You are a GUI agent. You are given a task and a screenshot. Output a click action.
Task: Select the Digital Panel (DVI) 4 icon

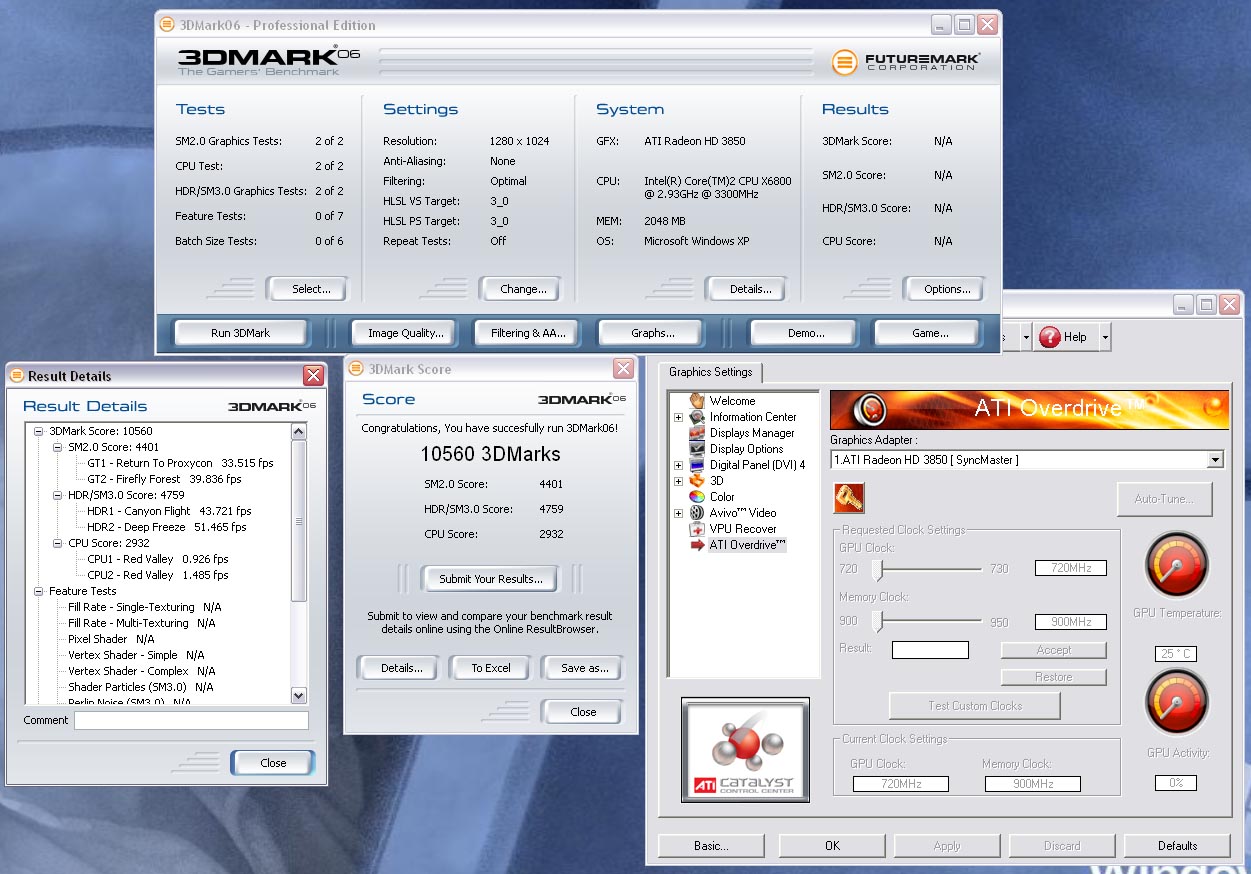(x=697, y=465)
